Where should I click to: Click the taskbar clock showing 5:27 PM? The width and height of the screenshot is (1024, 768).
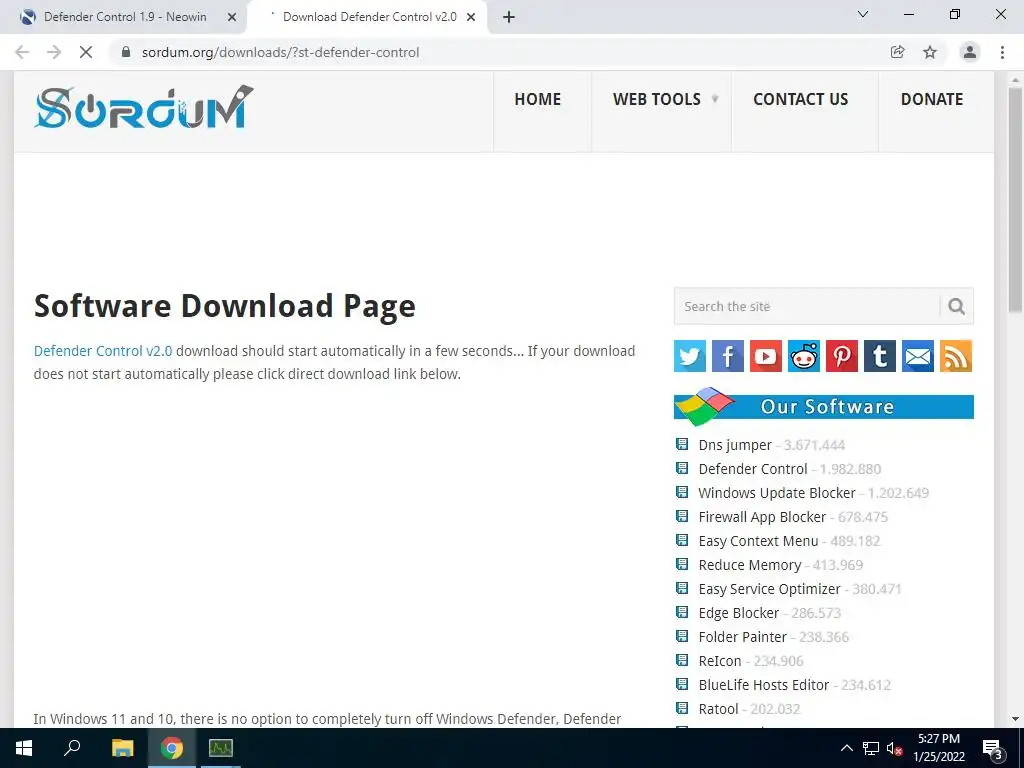(939, 748)
